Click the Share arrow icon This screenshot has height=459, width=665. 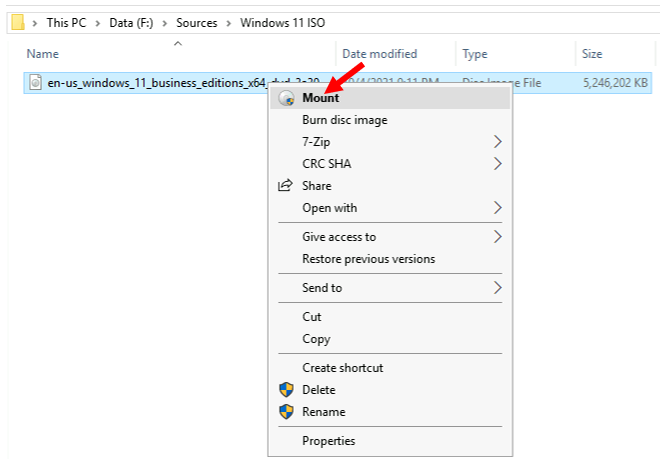[x=285, y=185]
